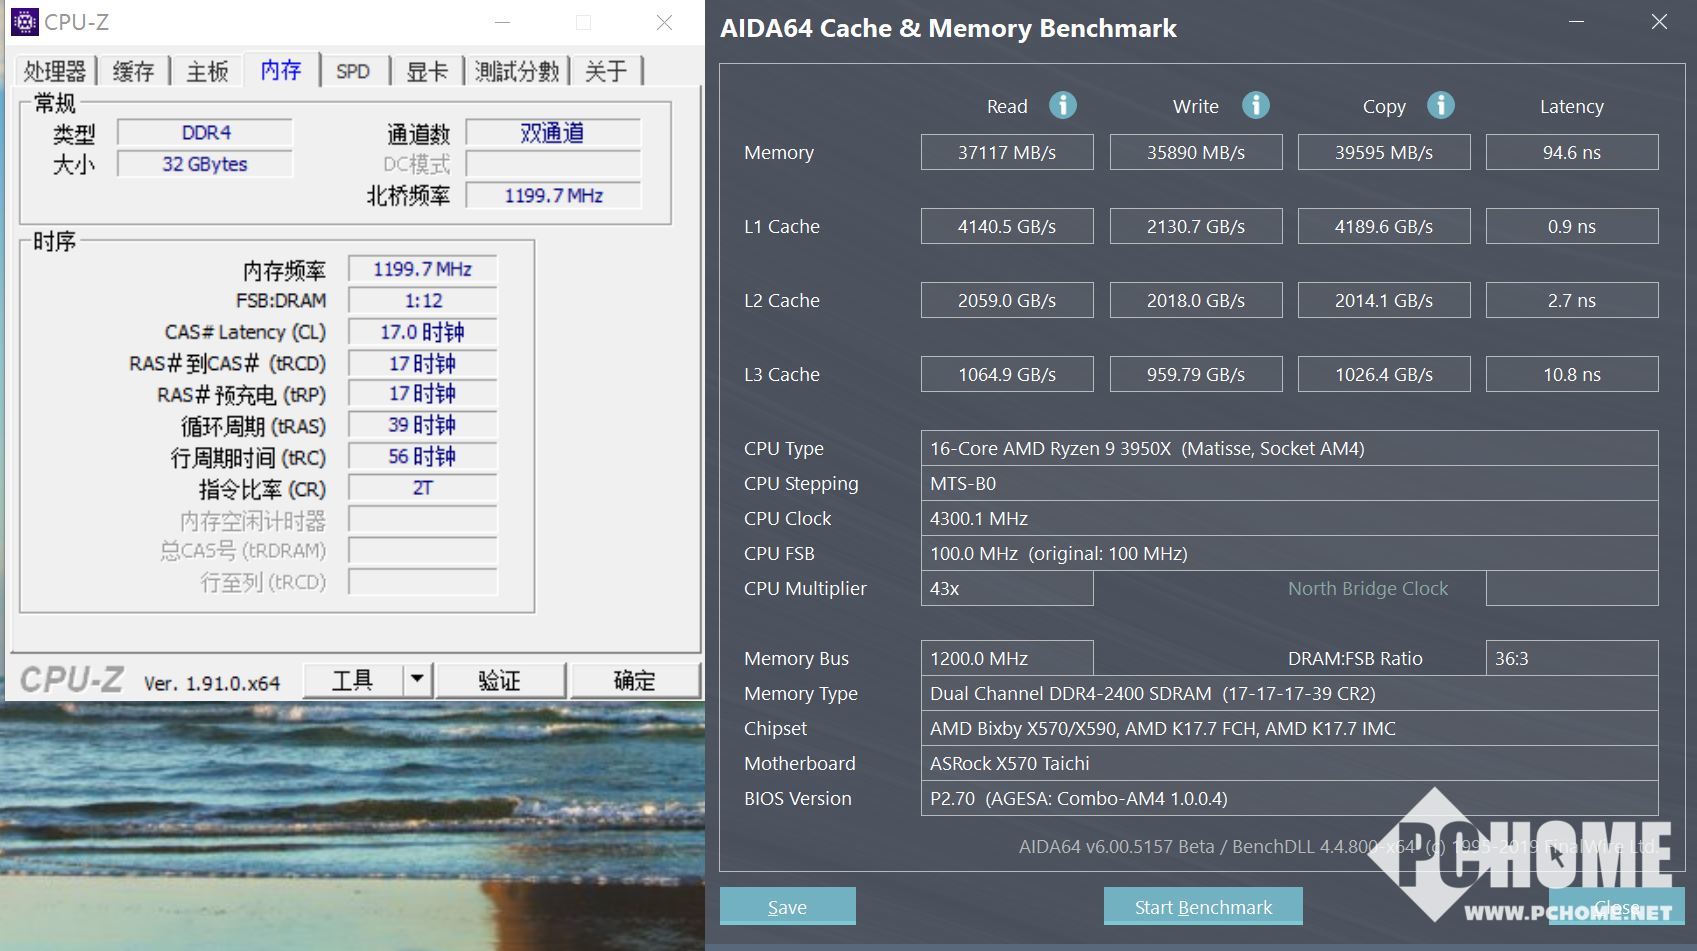Click the info icon next to Copy
The image size is (1697, 951).
[x=1440, y=105]
